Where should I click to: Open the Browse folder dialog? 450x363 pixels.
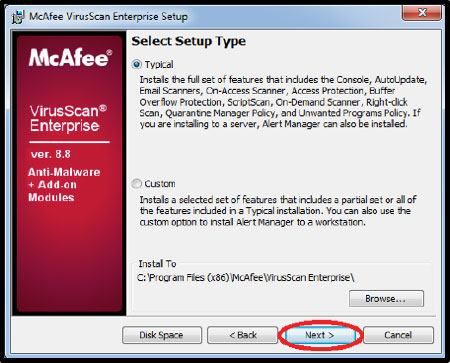[386, 298]
